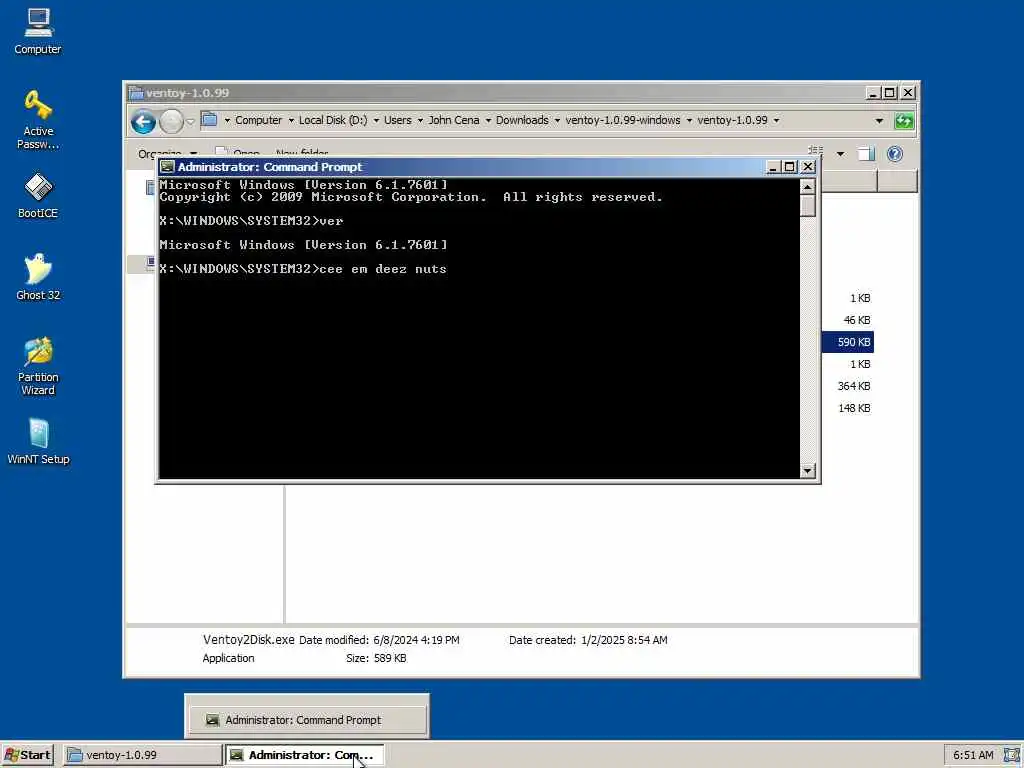Launch the Ghost 32 desktop shortcut

click(38, 278)
